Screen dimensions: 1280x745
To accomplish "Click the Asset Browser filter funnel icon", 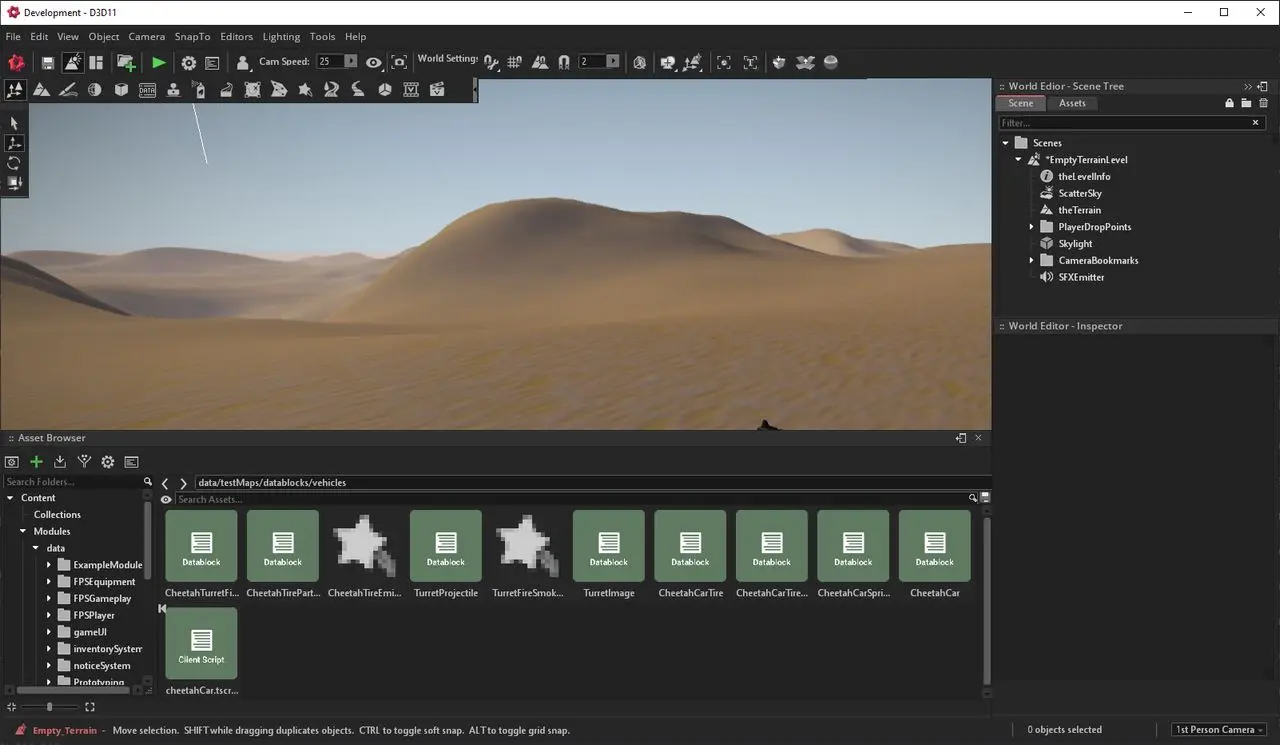I will click(x=84, y=462).
